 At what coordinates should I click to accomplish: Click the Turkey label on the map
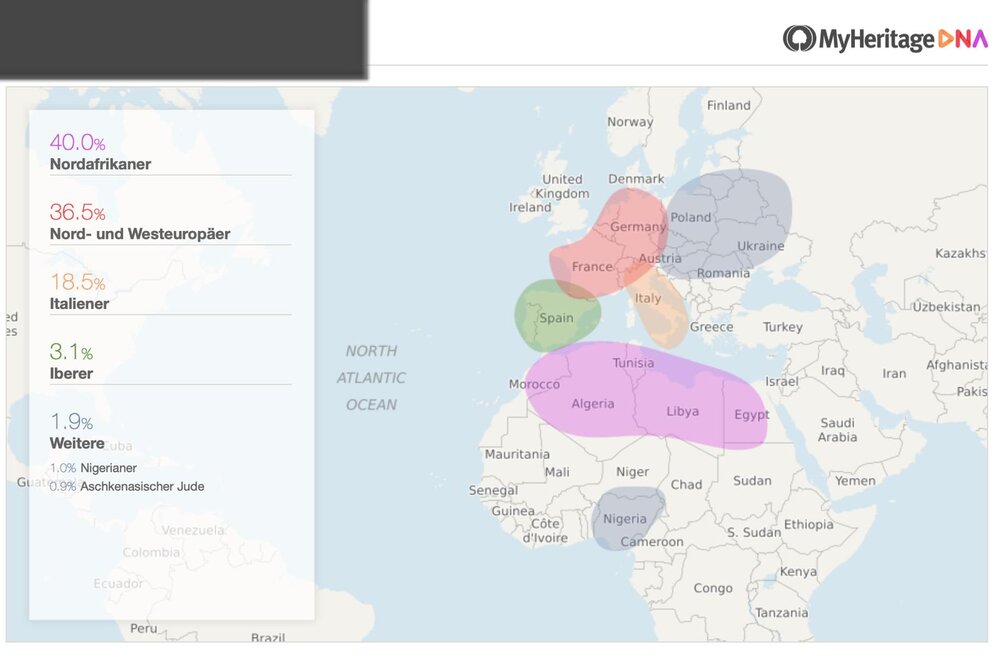click(x=782, y=327)
